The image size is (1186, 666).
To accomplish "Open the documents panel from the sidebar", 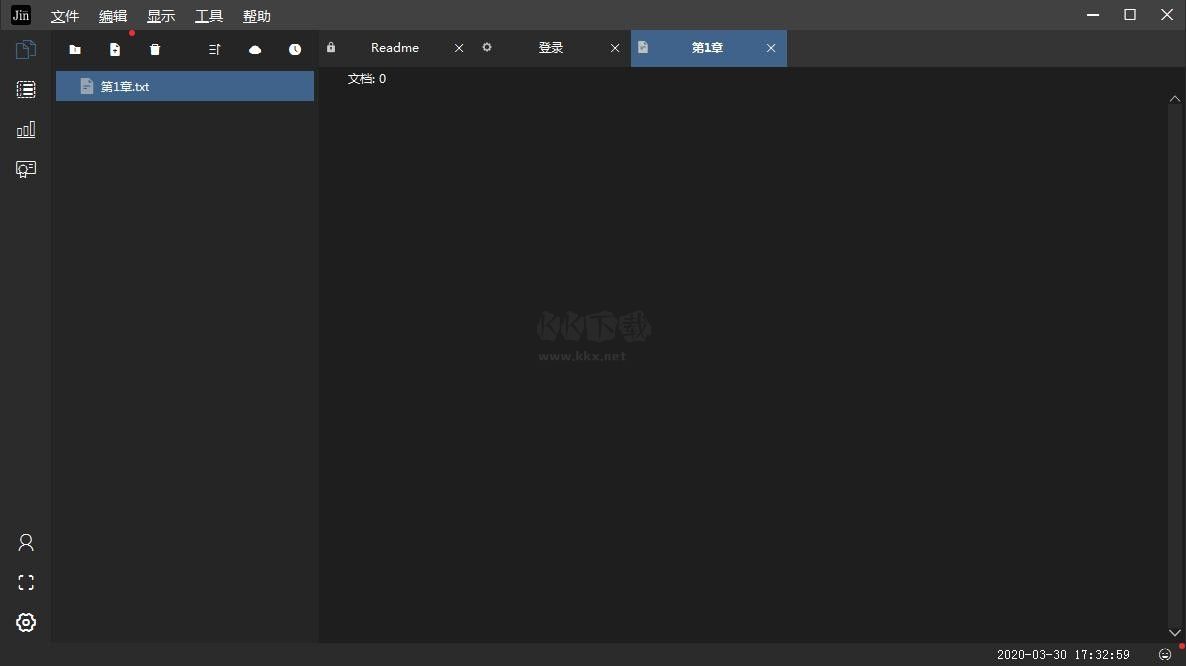I will pos(25,49).
